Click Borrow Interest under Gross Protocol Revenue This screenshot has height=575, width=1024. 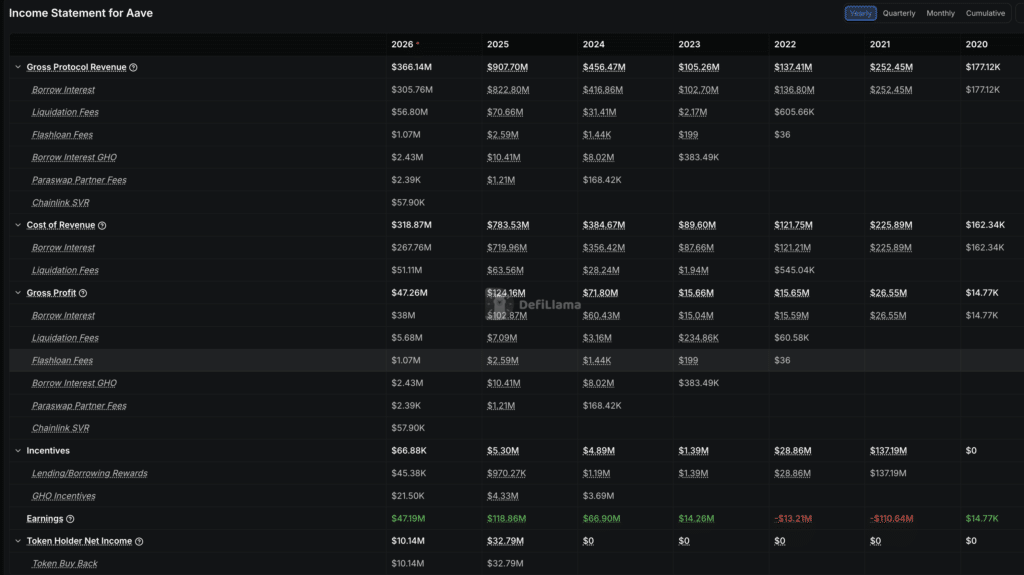coord(63,90)
